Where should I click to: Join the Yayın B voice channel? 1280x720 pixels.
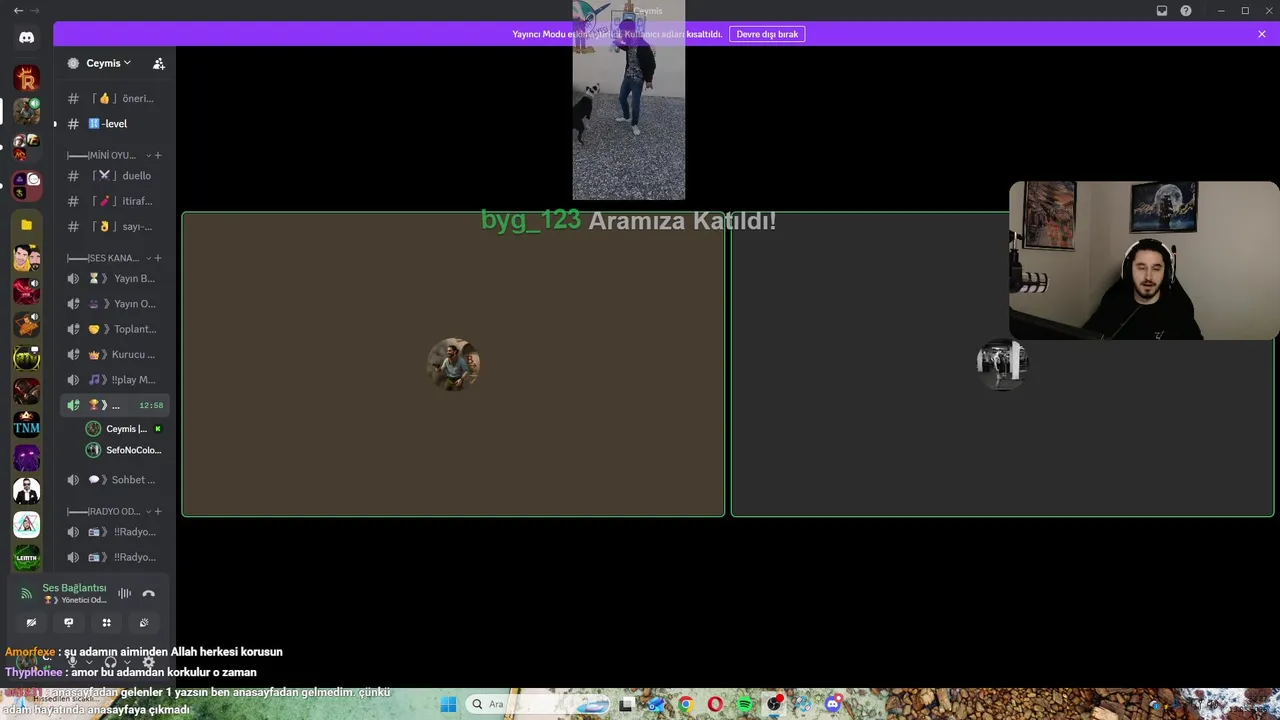click(x=114, y=278)
